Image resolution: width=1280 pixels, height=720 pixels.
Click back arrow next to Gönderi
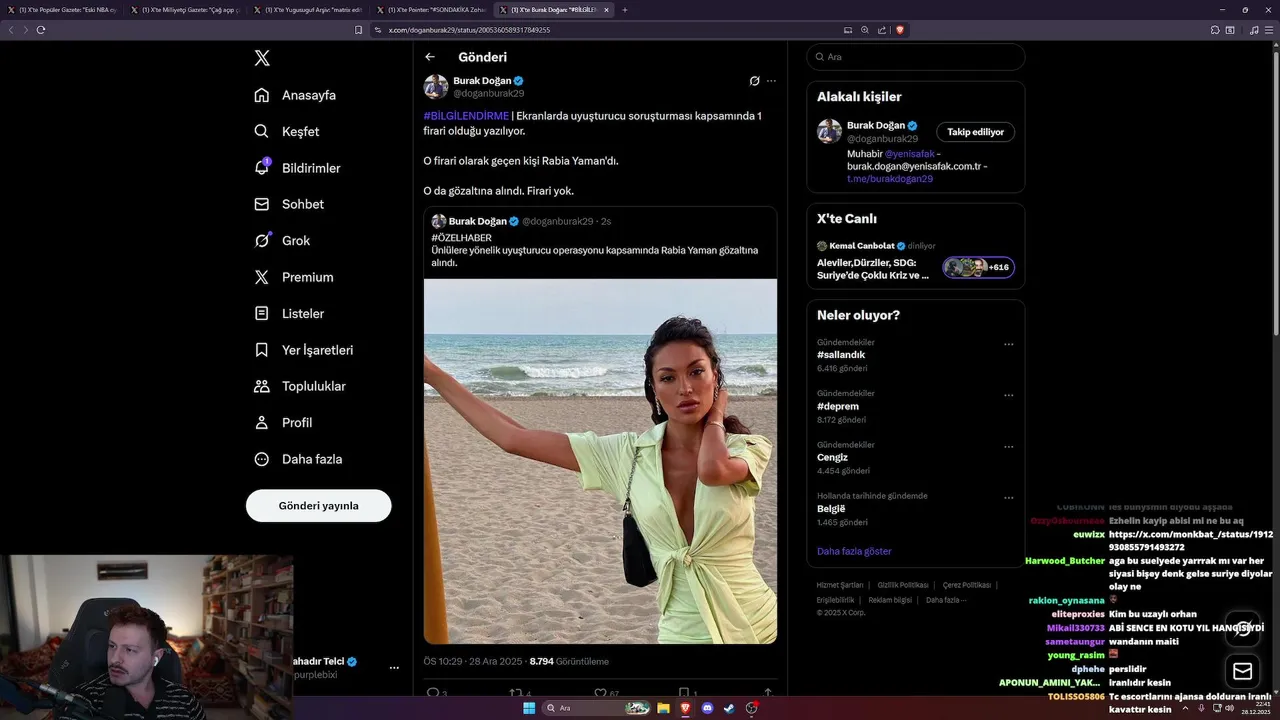click(430, 57)
